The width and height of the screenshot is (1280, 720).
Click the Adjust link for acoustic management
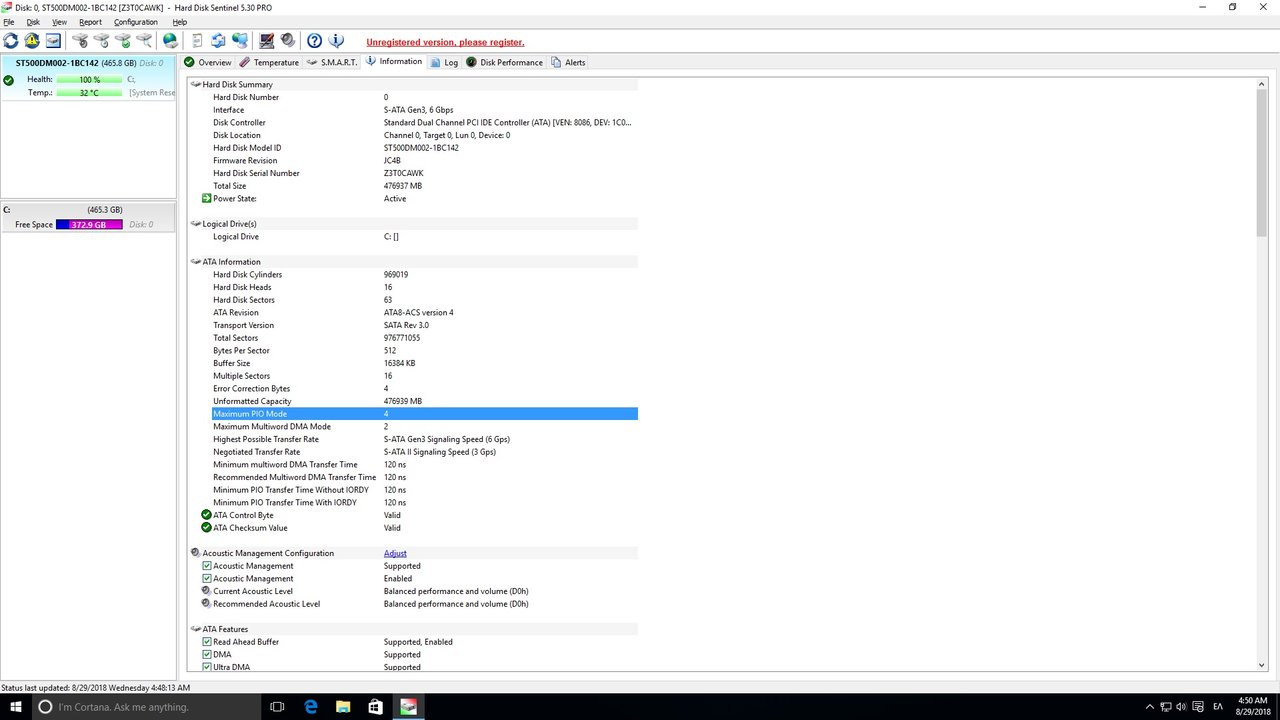point(395,553)
